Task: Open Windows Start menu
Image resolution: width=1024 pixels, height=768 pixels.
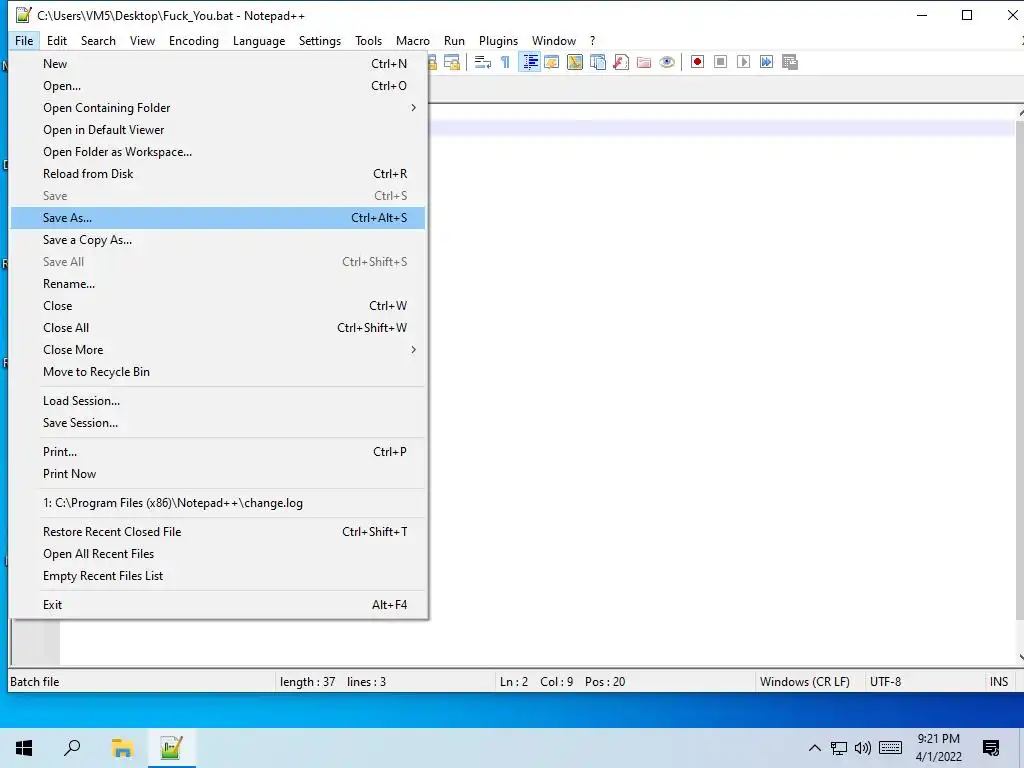Action: (x=24, y=748)
